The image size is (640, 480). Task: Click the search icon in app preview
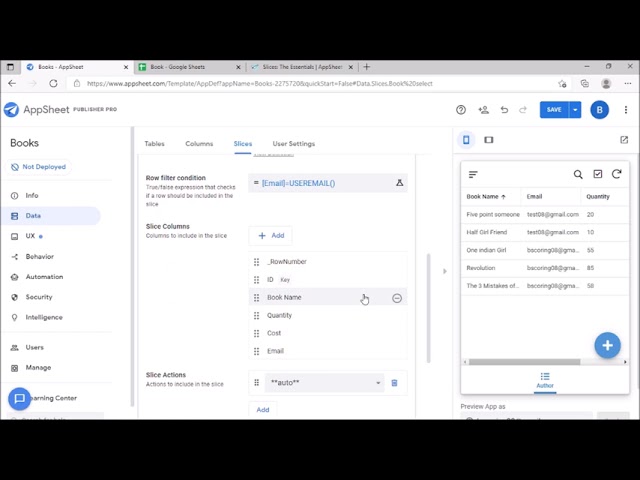click(x=578, y=175)
